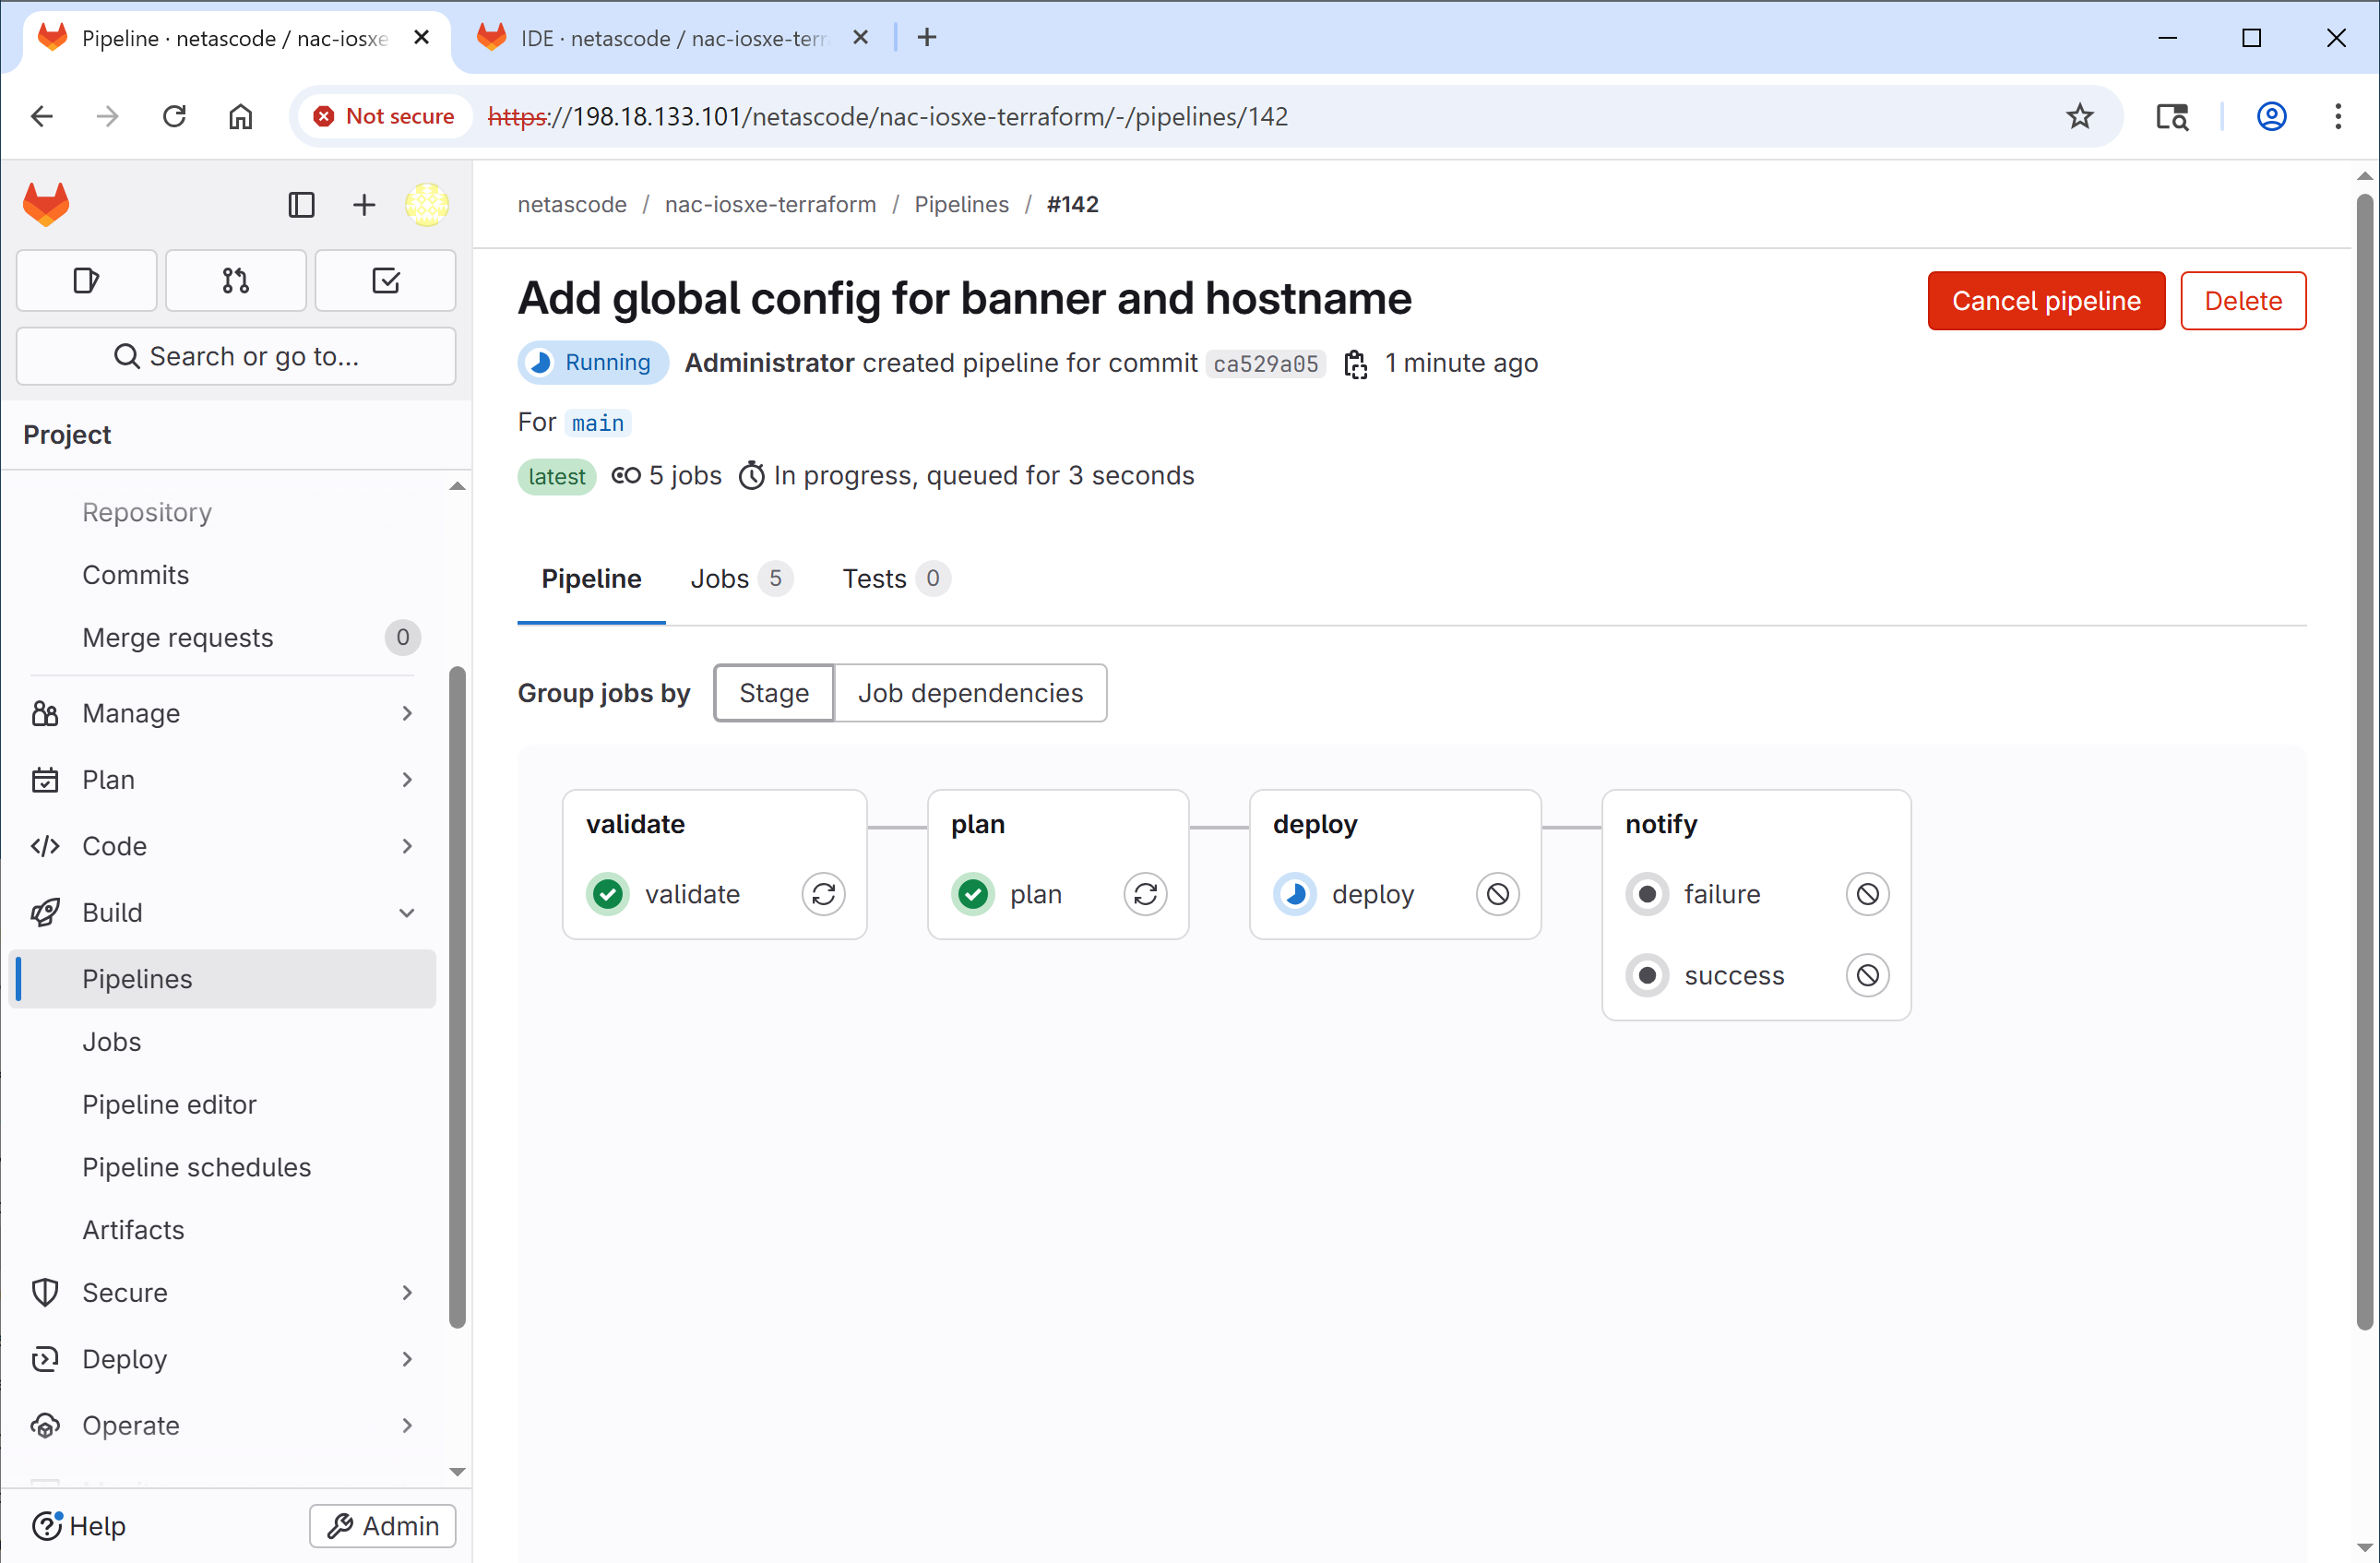Retry the plan job
Screen dimensions: 2380x1563
[1145, 894]
